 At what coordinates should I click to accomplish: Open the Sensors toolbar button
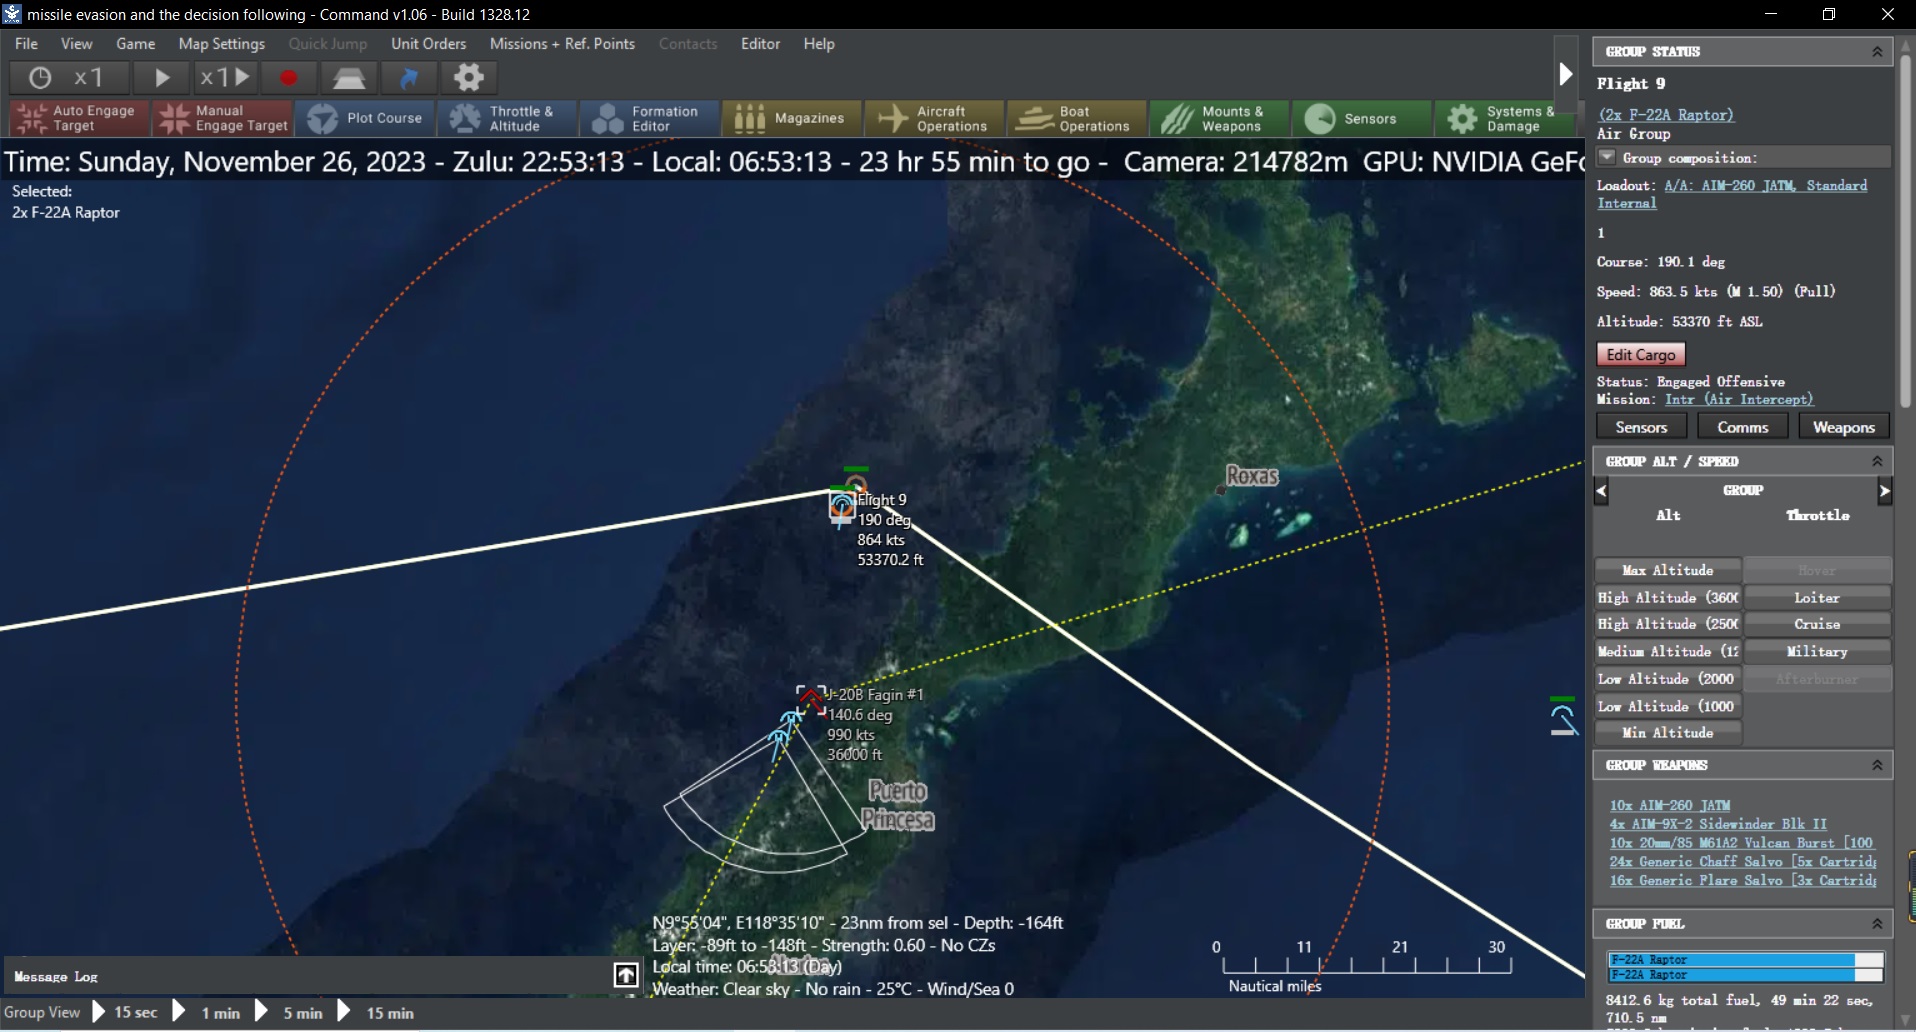pos(1361,118)
